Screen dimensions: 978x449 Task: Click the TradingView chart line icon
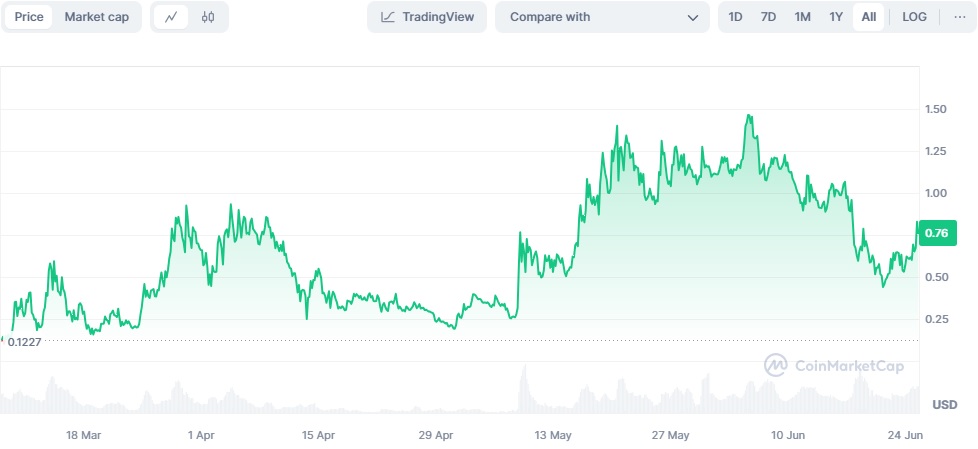point(388,17)
